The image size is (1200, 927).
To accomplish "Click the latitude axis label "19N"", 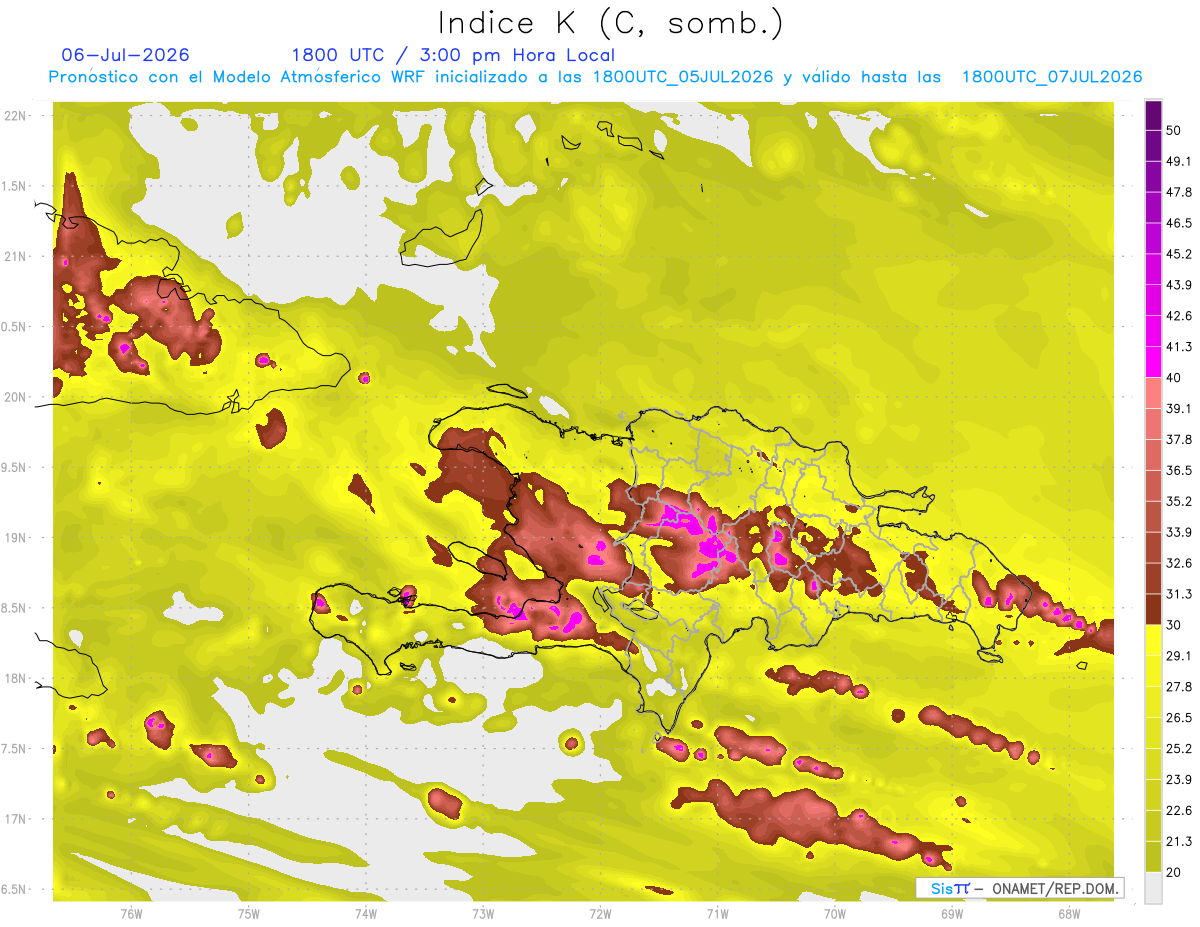I will [16, 538].
